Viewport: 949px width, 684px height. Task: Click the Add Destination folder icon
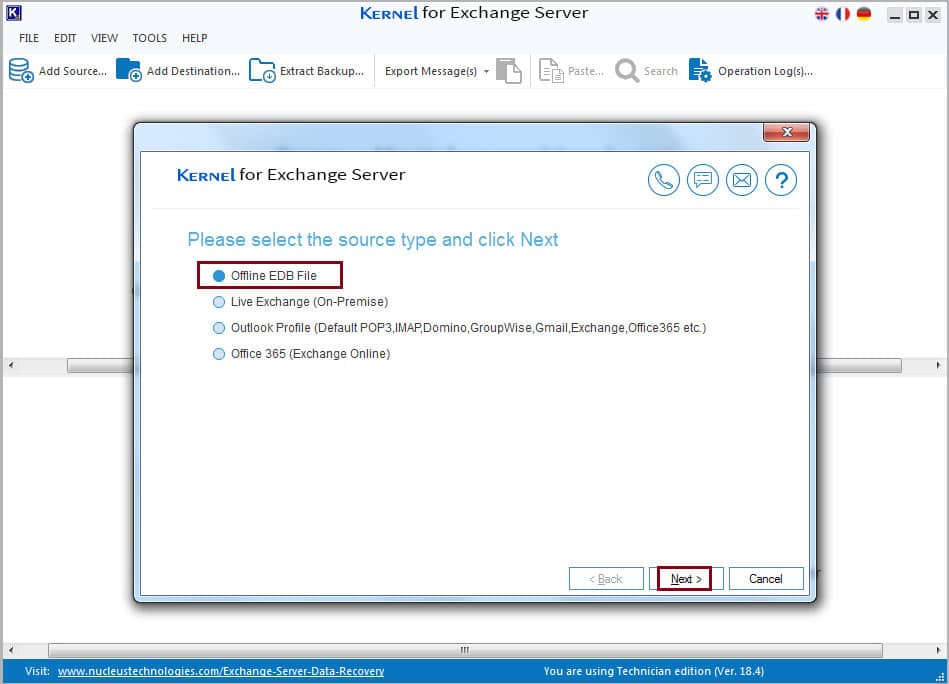click(129, 70)
